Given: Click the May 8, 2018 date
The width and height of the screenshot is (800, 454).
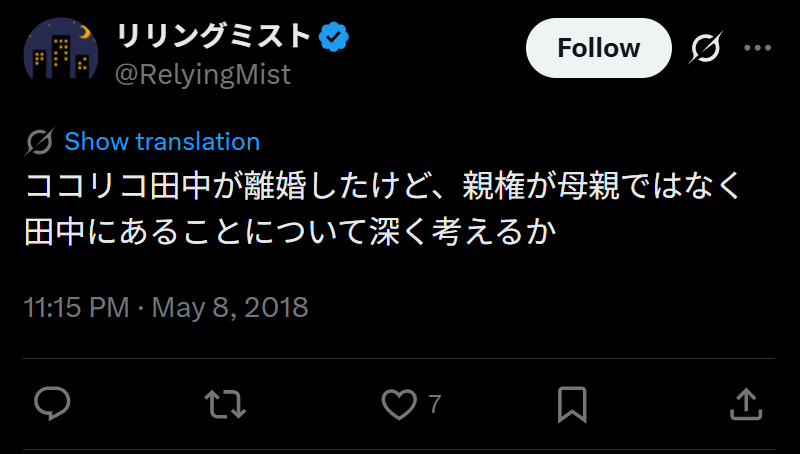Looking at the screenshot, I should (230, 307).
